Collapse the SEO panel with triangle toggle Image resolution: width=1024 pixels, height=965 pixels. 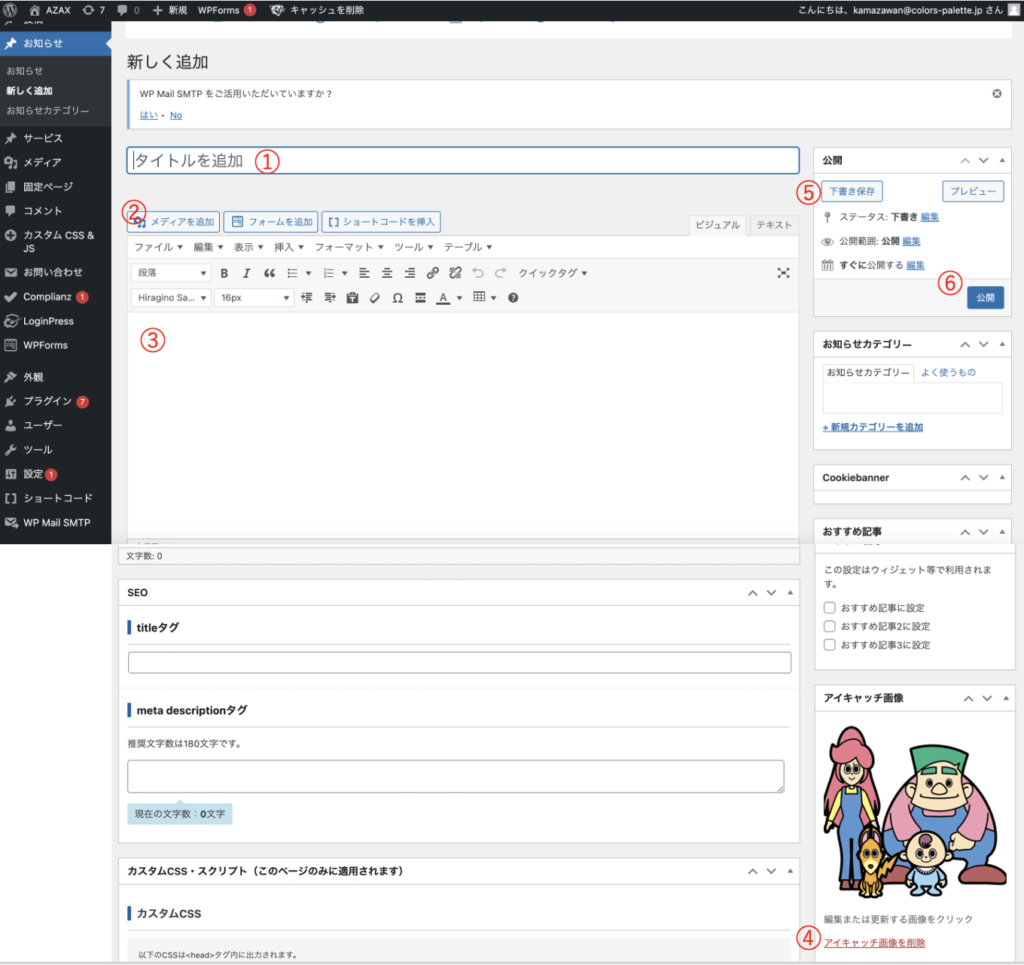[790, 592]
